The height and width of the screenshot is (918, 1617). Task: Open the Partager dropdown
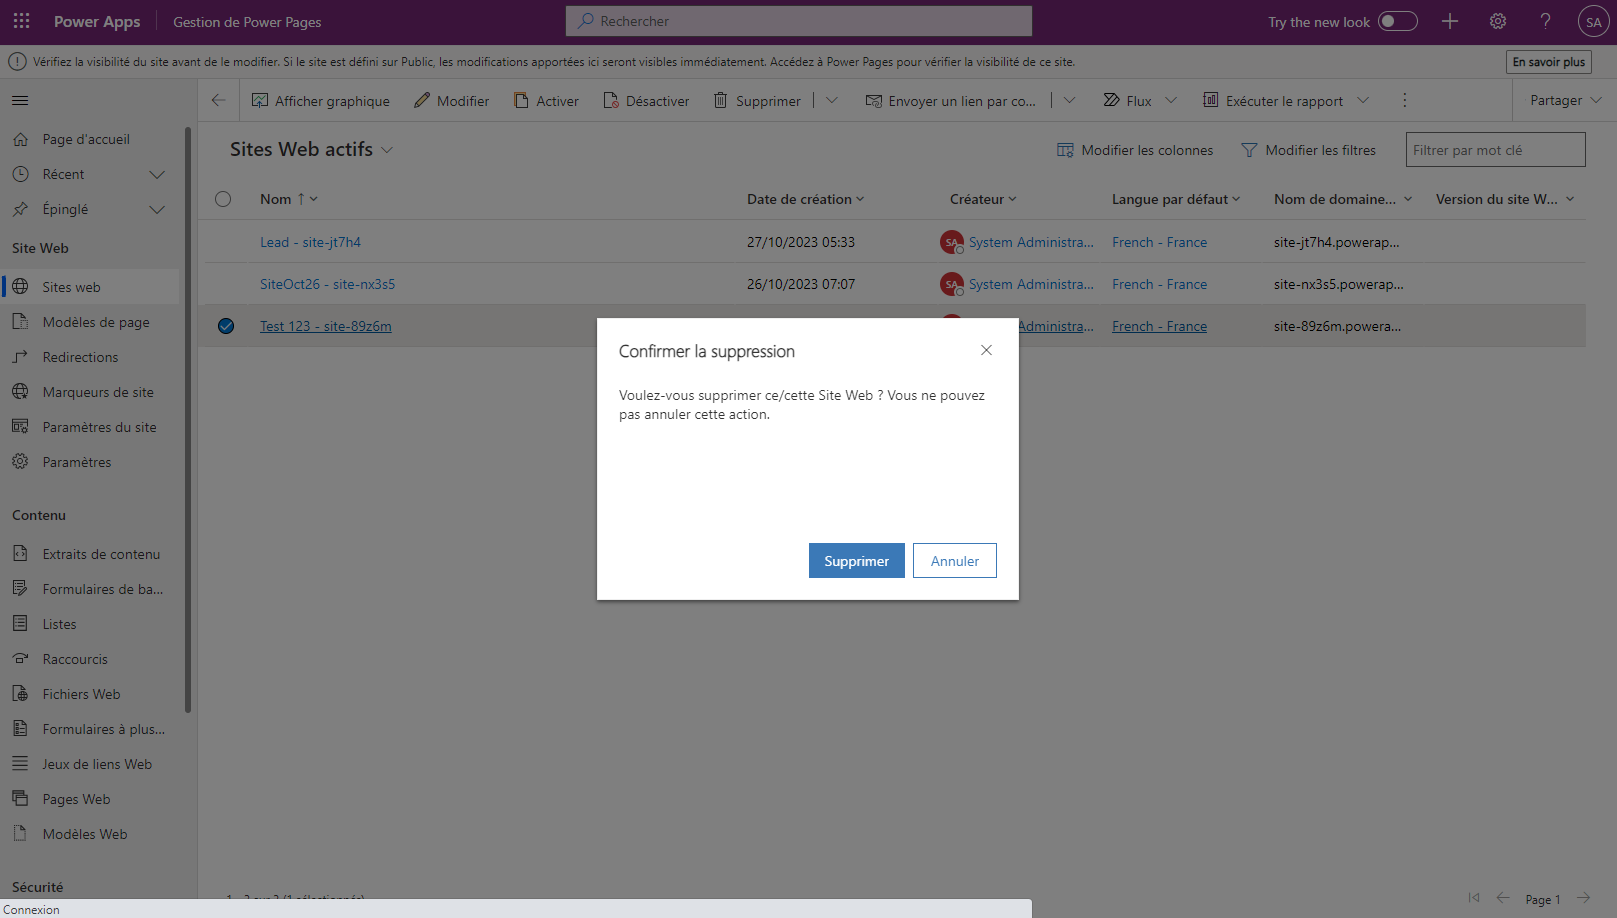(x=1565, y=100)
